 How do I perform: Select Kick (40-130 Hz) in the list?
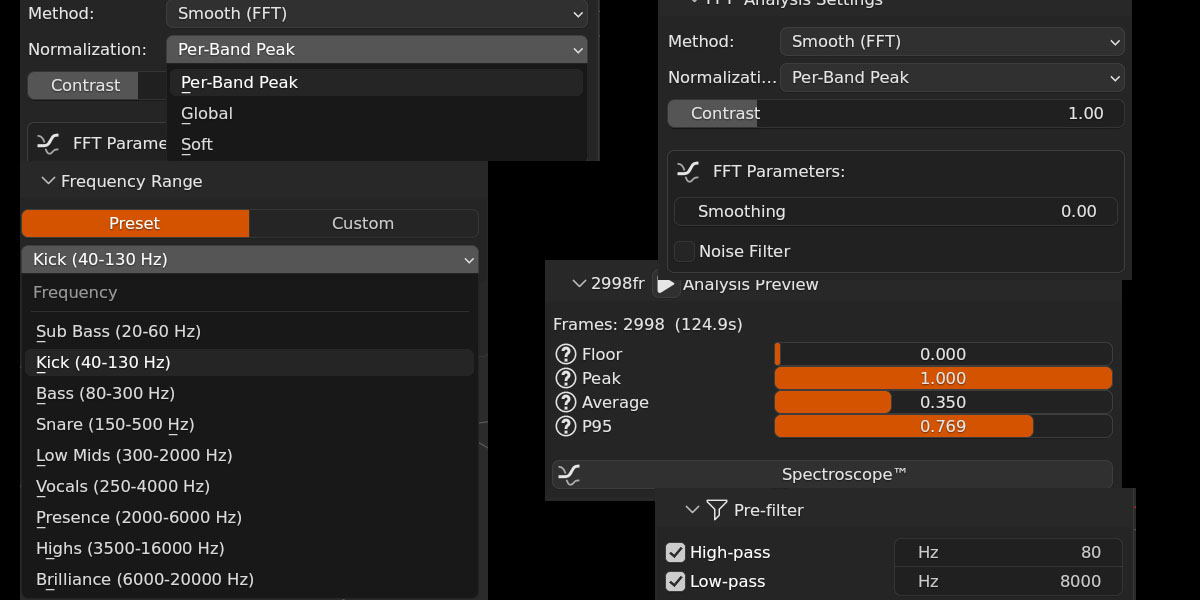250,362
